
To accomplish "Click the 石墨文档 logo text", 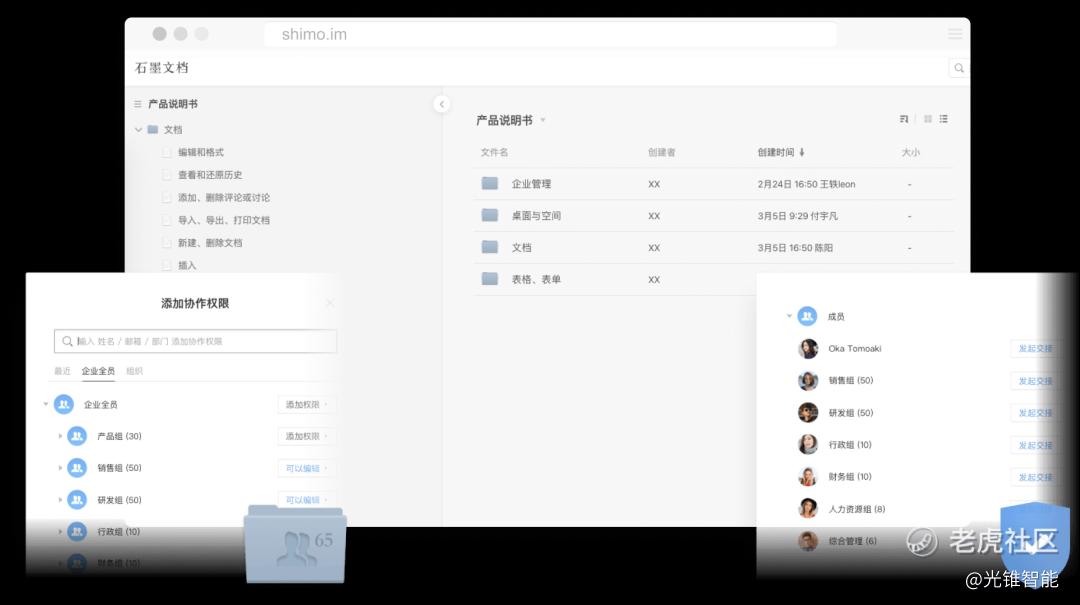I will pyautogui.click(x=162, y=68).
